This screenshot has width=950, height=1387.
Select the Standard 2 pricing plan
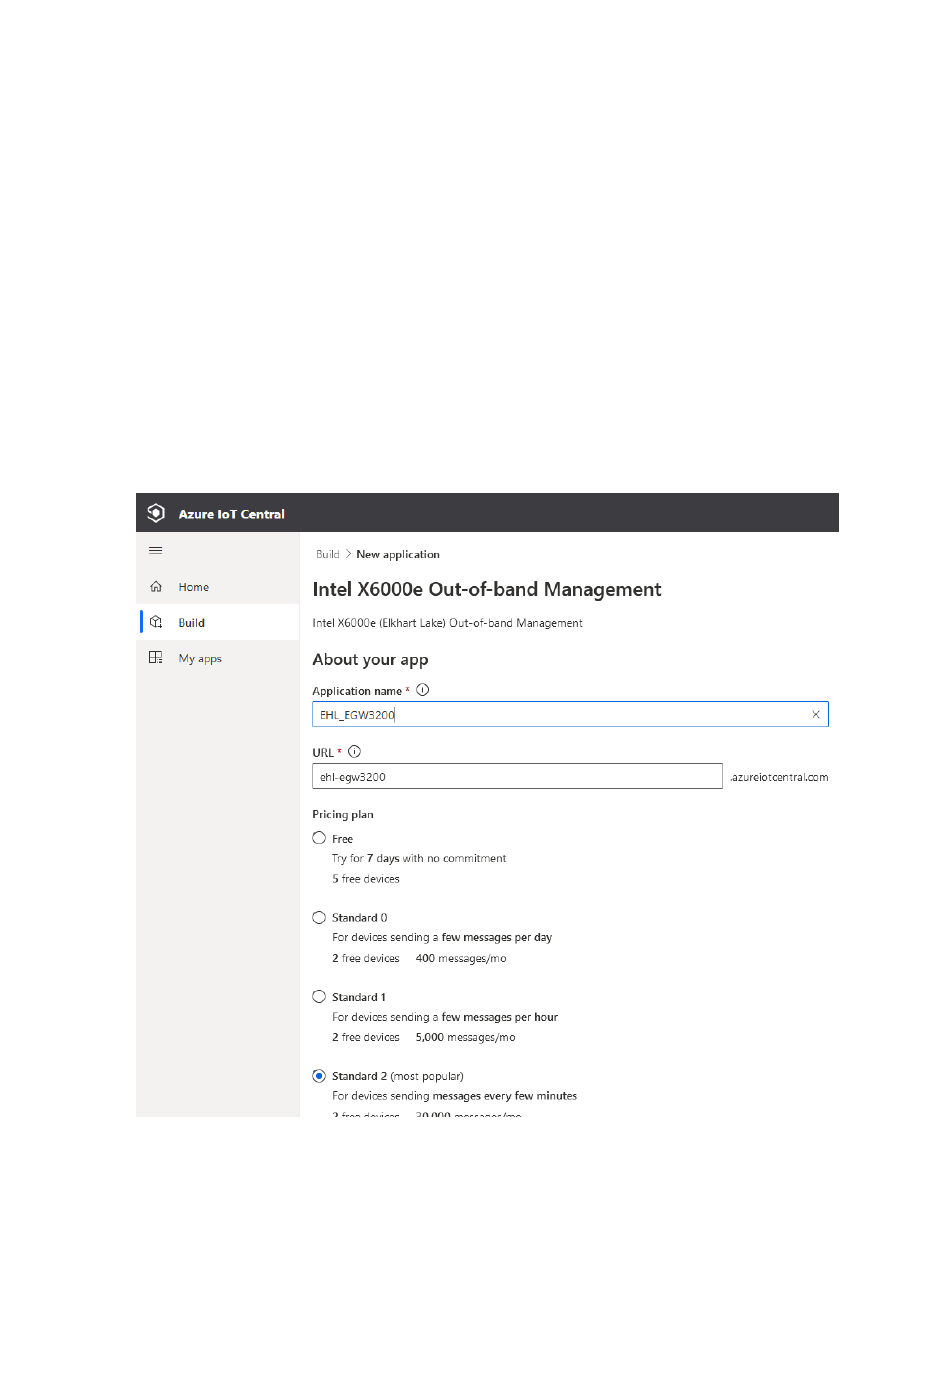click(319, 1076)
